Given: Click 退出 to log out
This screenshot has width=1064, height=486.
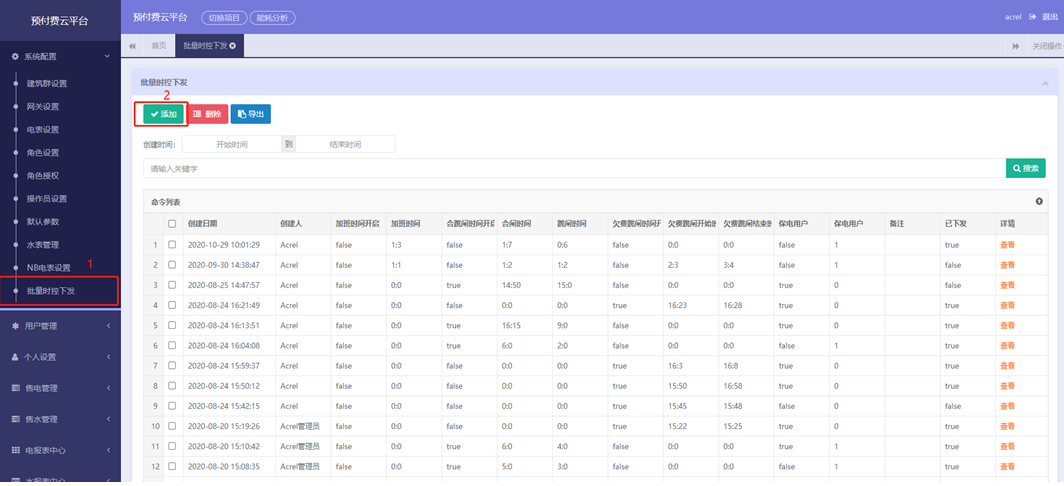Looking at the screenshot, I should pyautogui.click(x=1050, y=17).
